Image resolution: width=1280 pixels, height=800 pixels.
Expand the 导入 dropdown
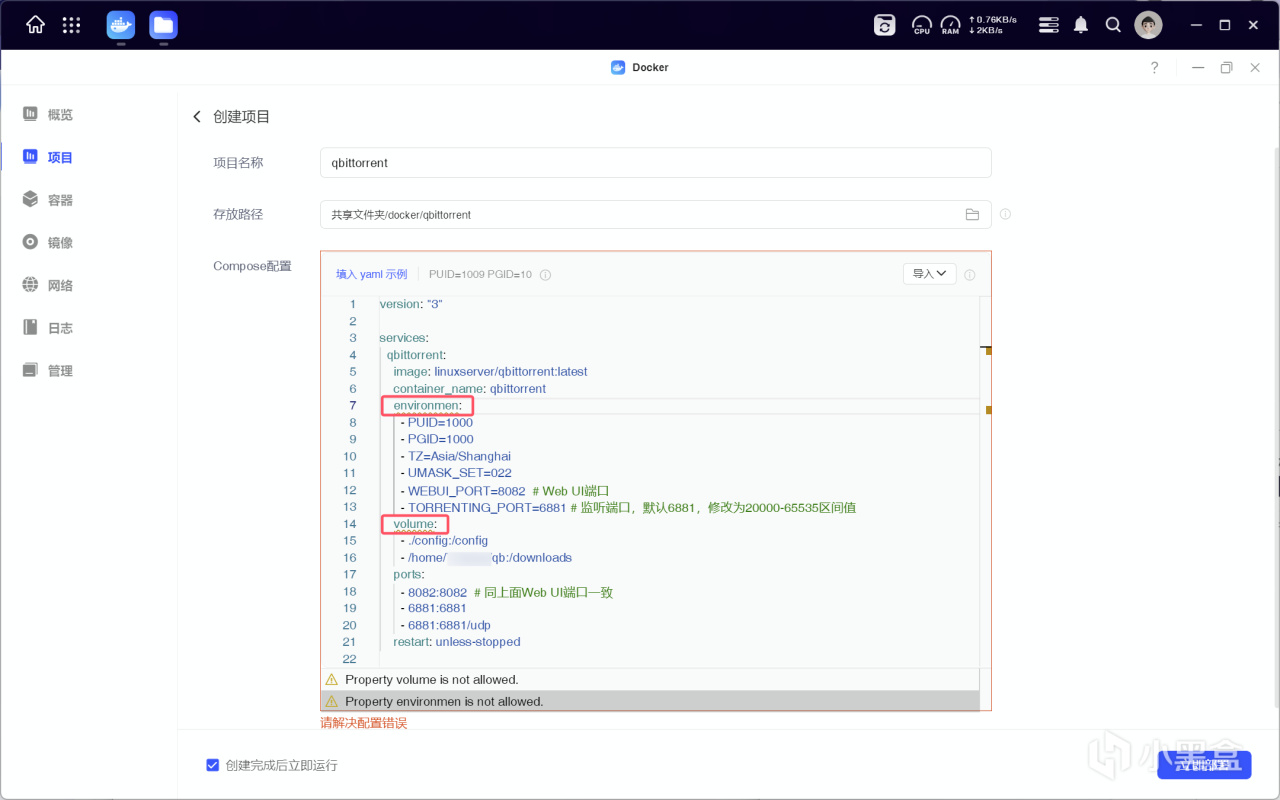tap(930, 274)
